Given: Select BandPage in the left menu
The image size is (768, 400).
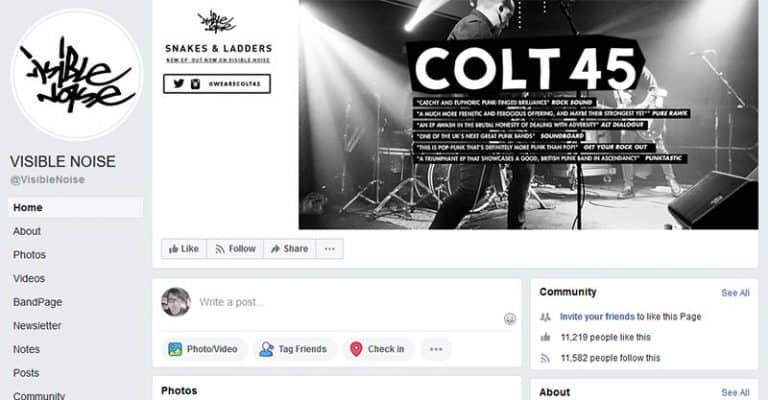Looking at the screenshot, I should [x=38, y=302].
